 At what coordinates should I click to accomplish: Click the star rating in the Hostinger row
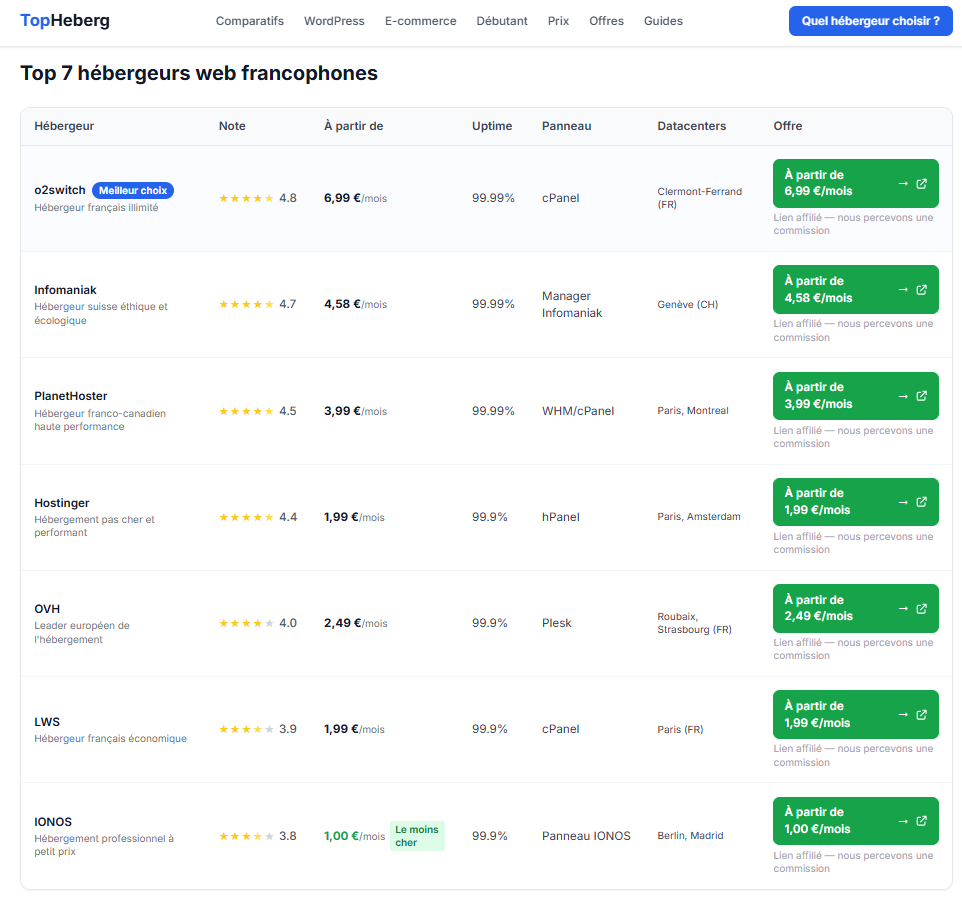click(x=246, y=517)
